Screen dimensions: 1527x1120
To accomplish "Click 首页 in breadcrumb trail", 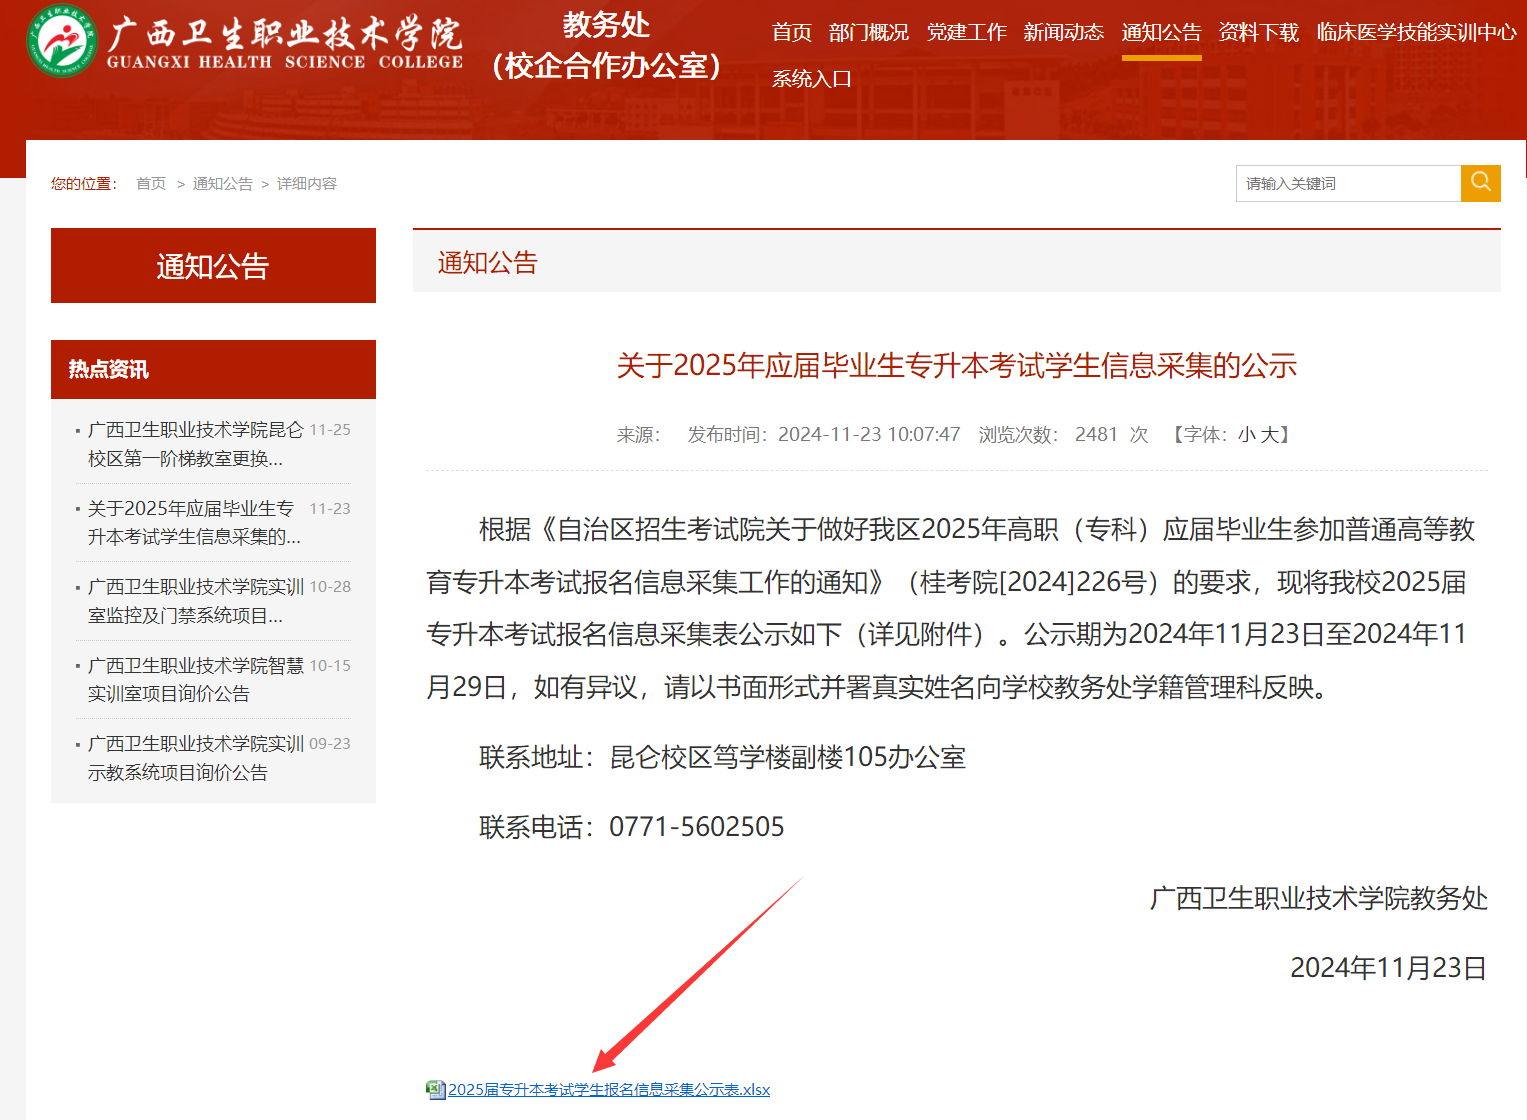I will click(151, 183).
